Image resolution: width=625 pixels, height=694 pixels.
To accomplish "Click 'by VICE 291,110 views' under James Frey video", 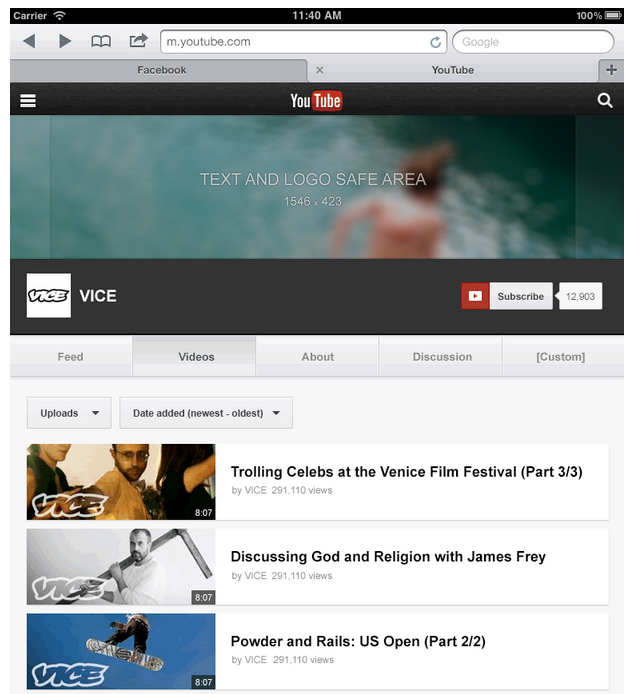I will pos(282,576).
